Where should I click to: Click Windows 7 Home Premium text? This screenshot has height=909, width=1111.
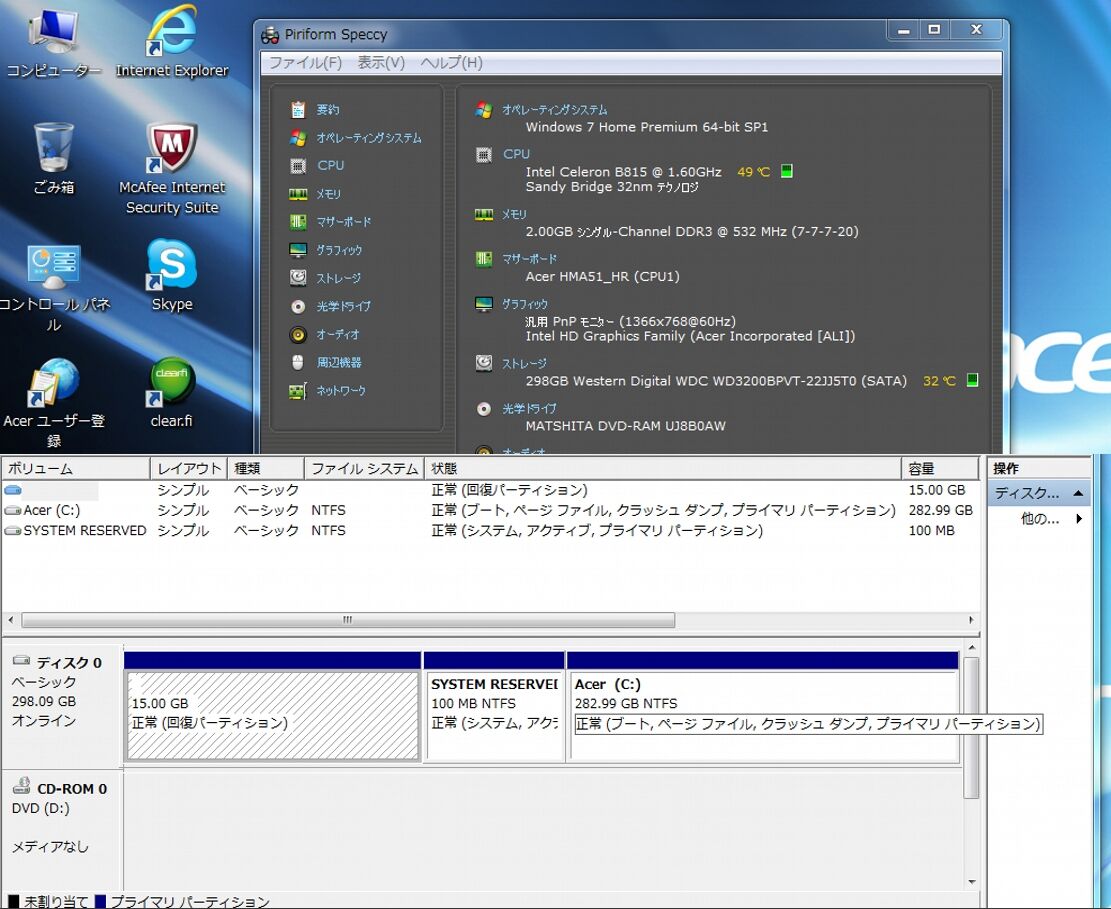click(647, 127)
